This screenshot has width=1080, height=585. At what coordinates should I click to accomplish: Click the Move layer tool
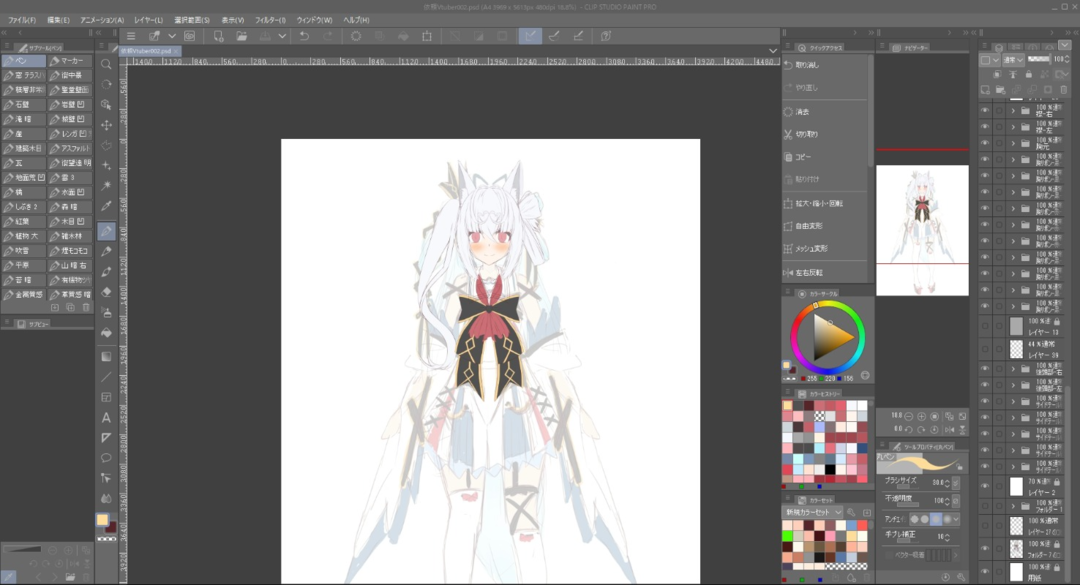(106, 125)
